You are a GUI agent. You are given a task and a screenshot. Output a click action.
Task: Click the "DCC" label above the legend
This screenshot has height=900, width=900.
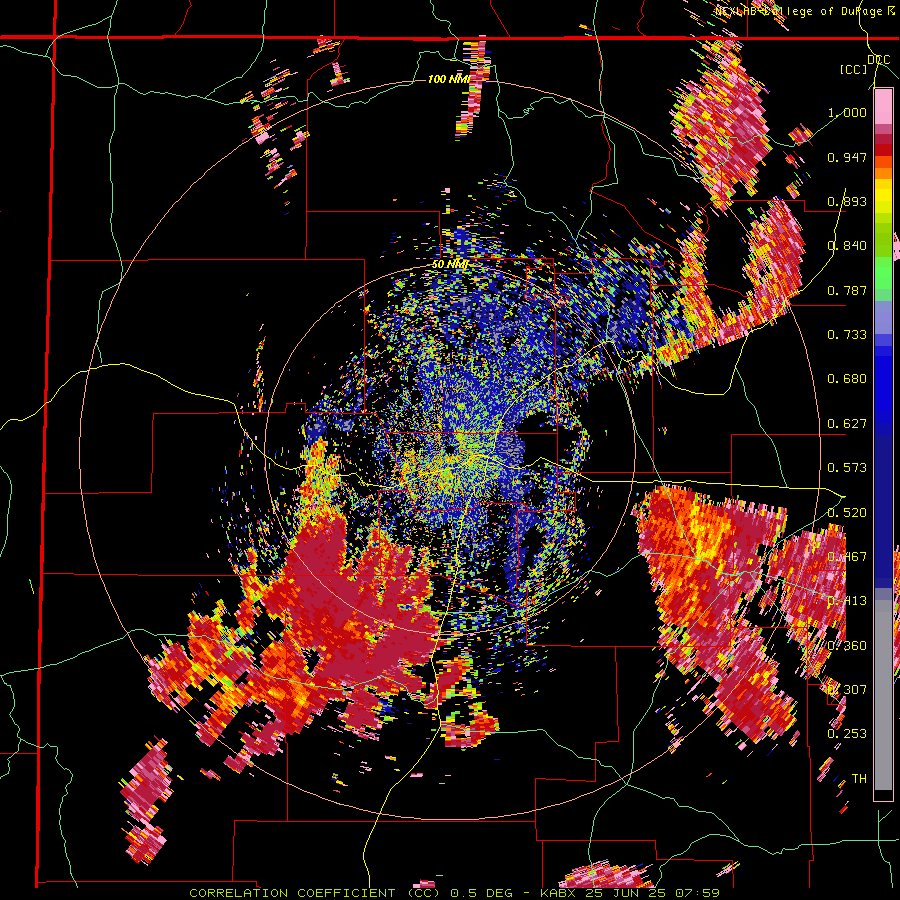[x=879, y=60]
